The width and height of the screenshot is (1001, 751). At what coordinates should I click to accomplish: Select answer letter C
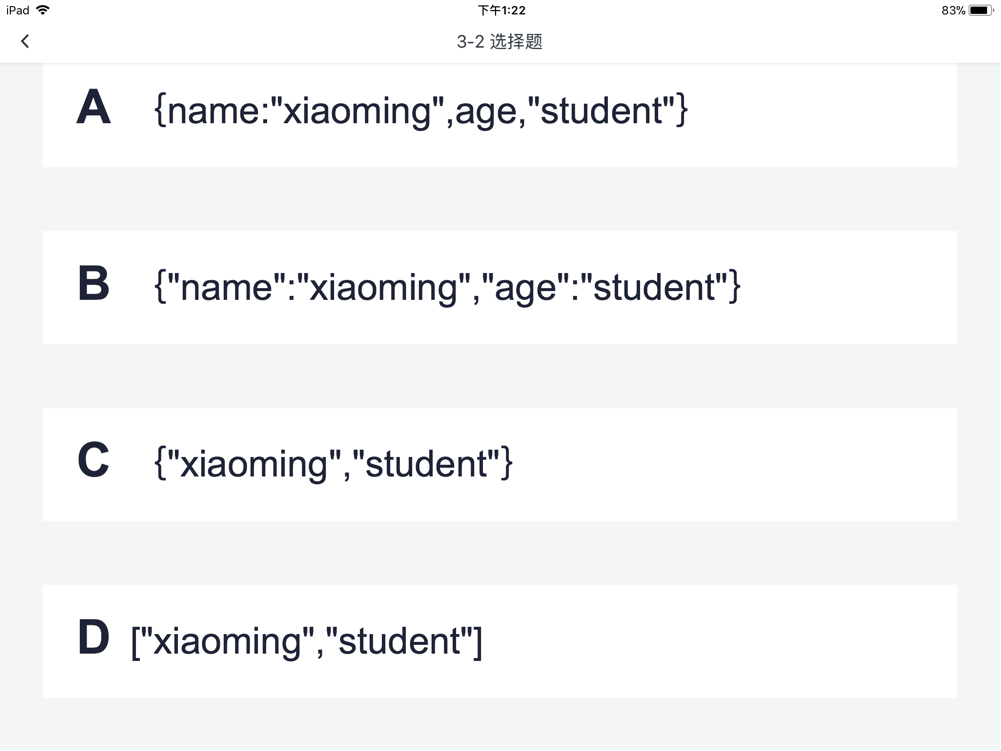tap(93, 462)
